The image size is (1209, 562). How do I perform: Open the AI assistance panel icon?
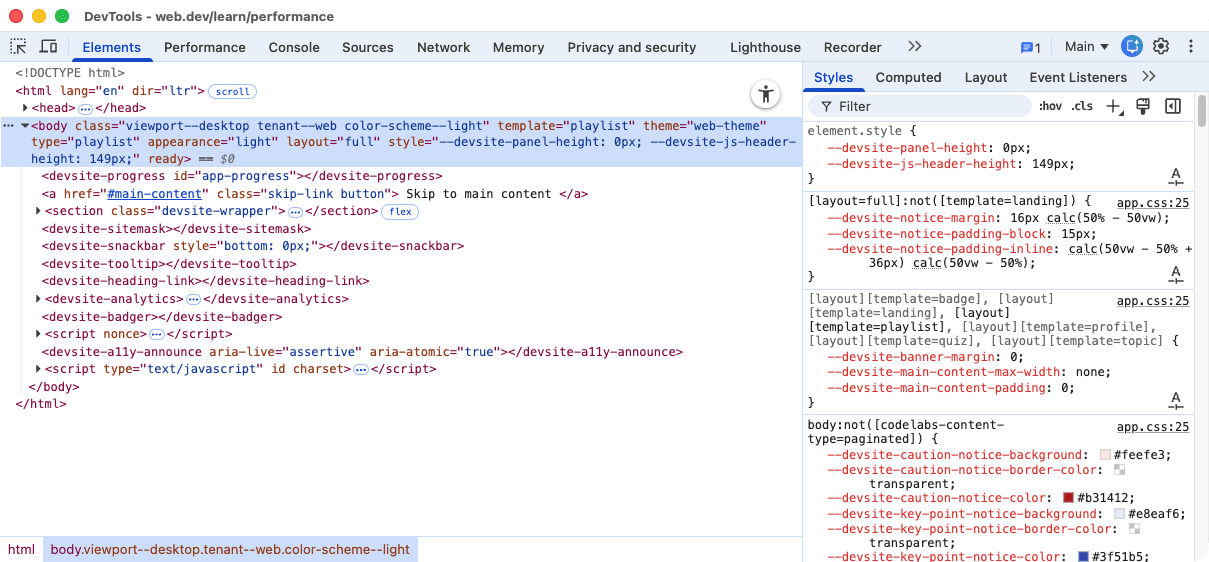pyautogui.click(x=1132, y=46)
